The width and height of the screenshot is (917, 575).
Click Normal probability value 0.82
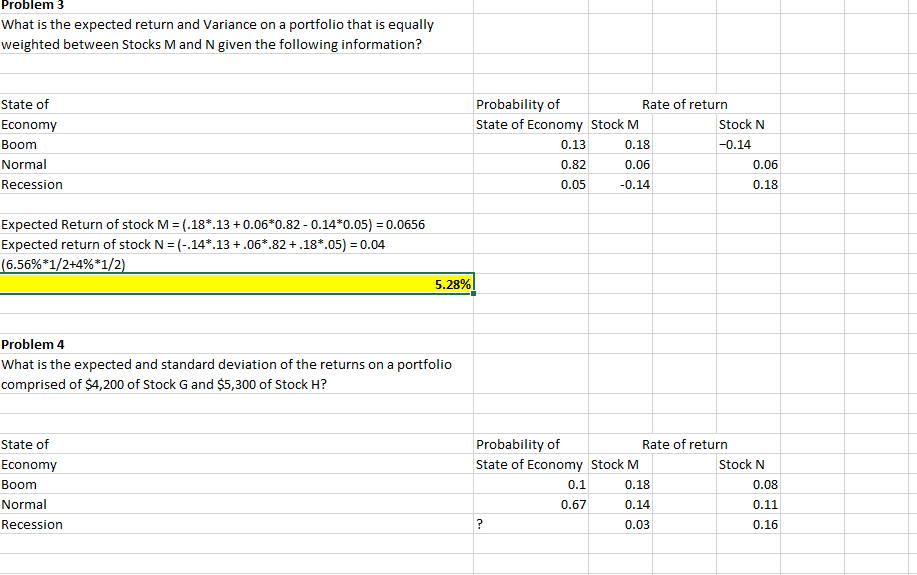573,164
